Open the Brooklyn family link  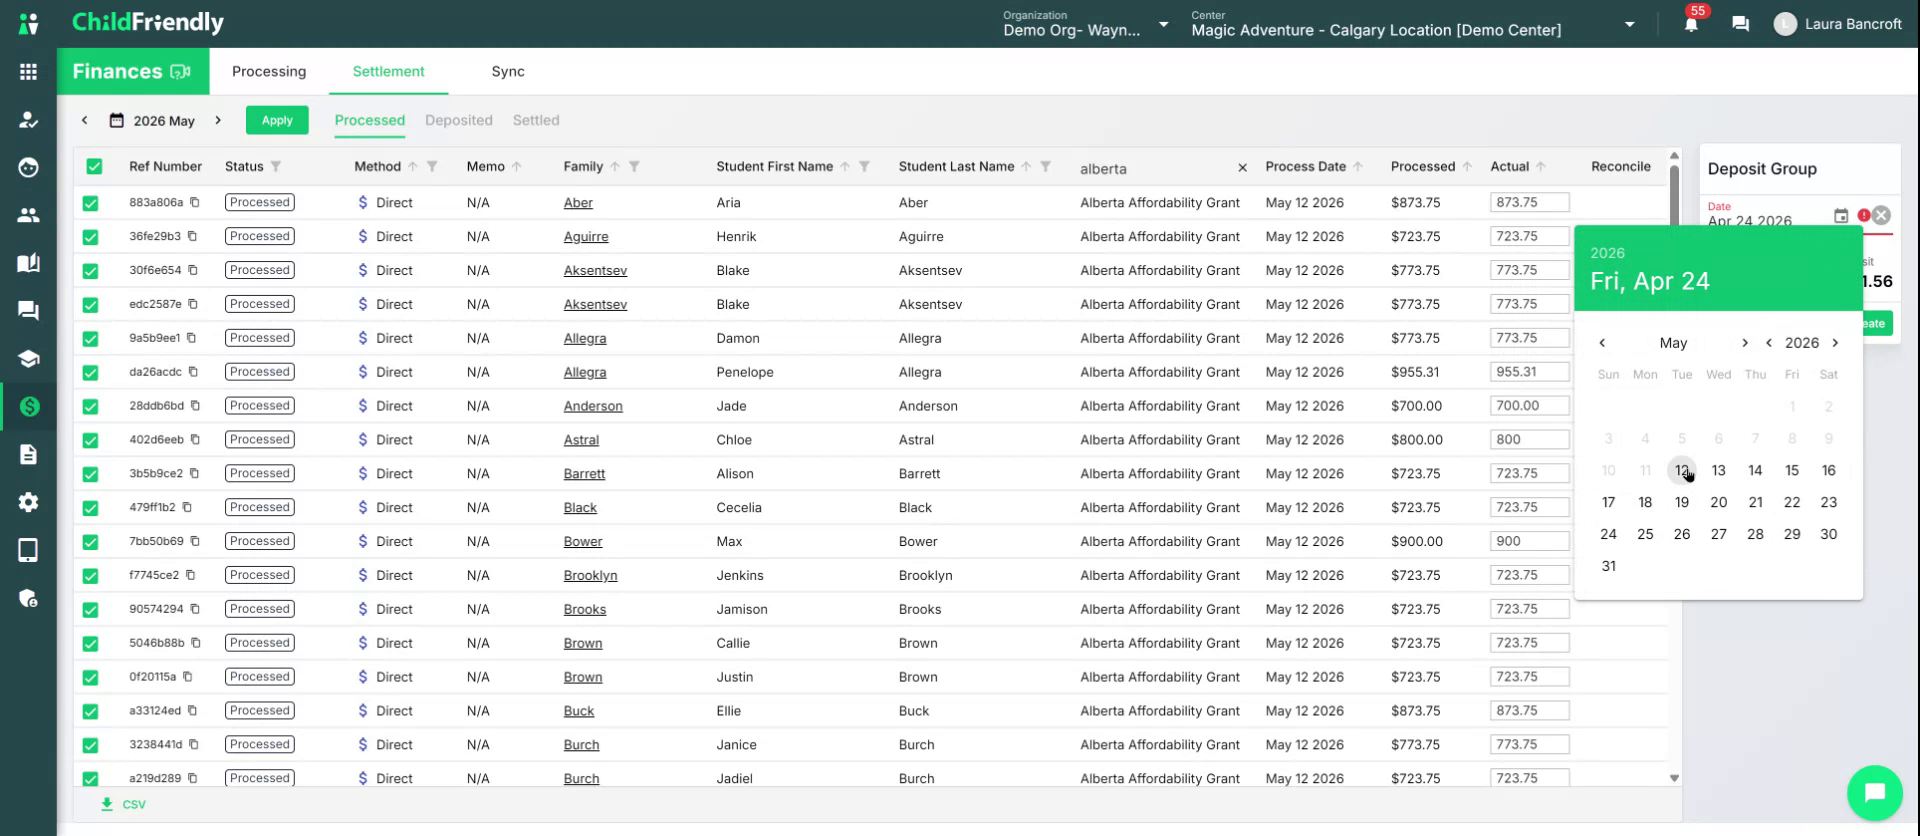pos(590,576)
